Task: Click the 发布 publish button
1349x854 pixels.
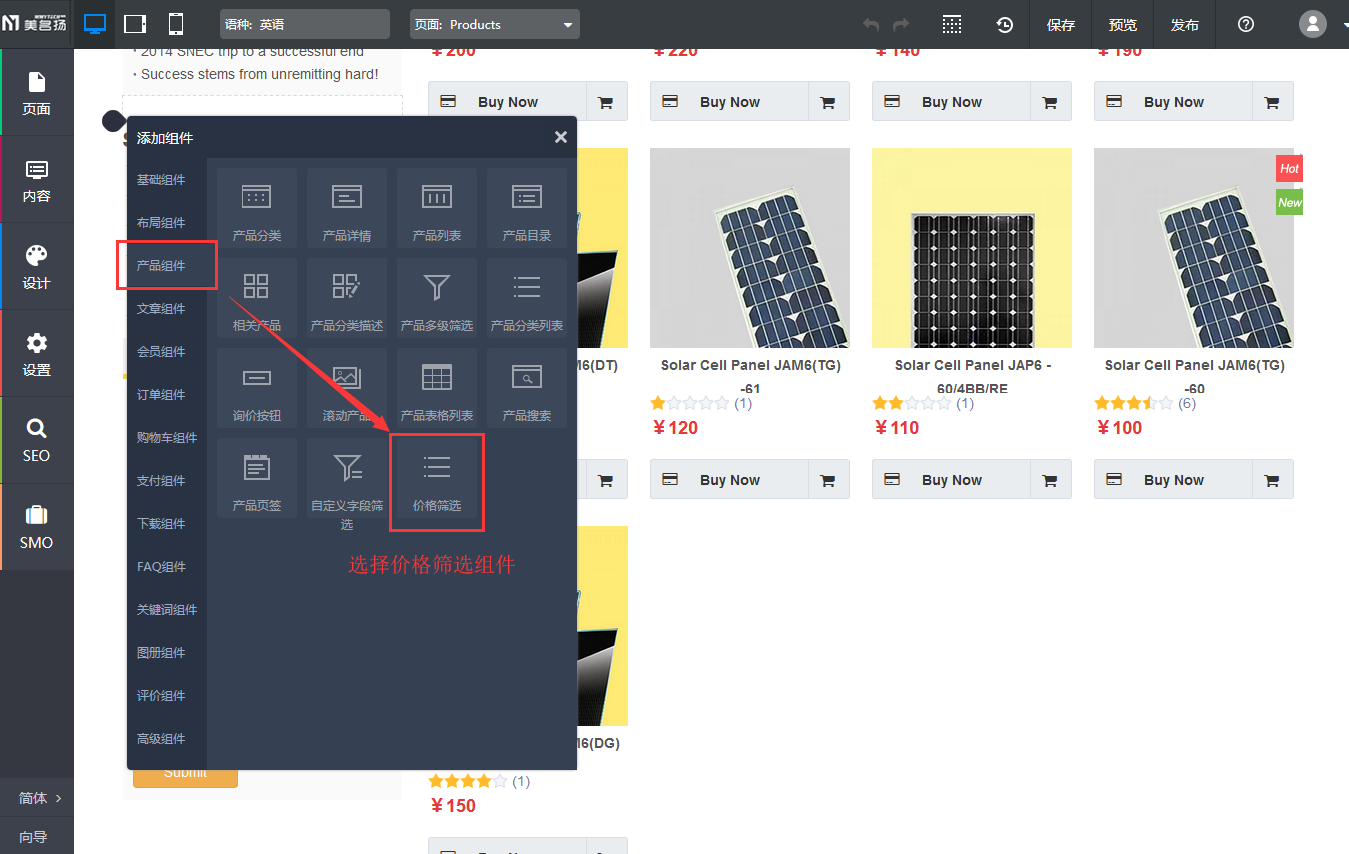Action: click(1185, 24)
